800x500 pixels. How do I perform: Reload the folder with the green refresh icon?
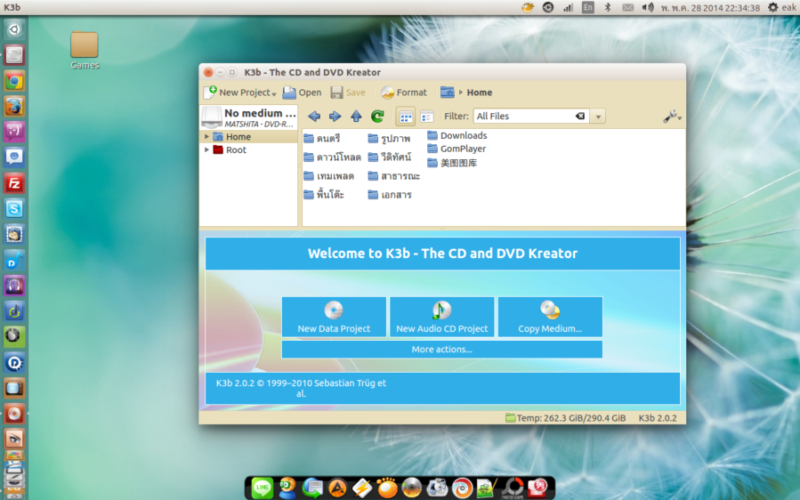[x=378, y=116]
